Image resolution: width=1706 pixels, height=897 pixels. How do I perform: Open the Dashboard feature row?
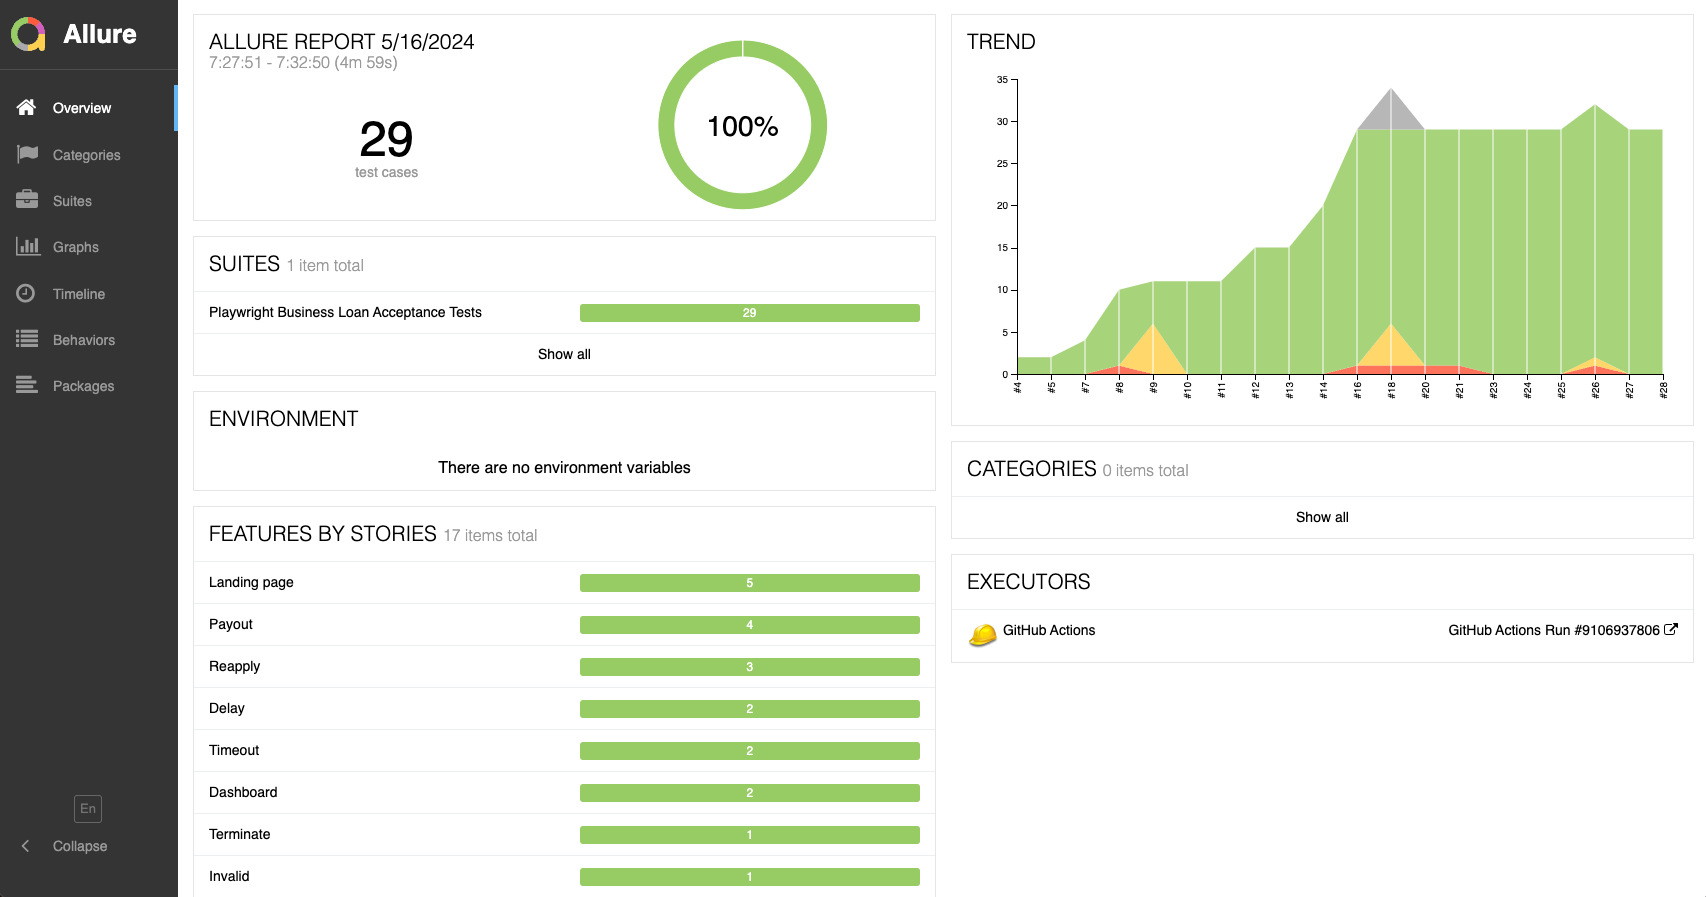click(564, 792)
